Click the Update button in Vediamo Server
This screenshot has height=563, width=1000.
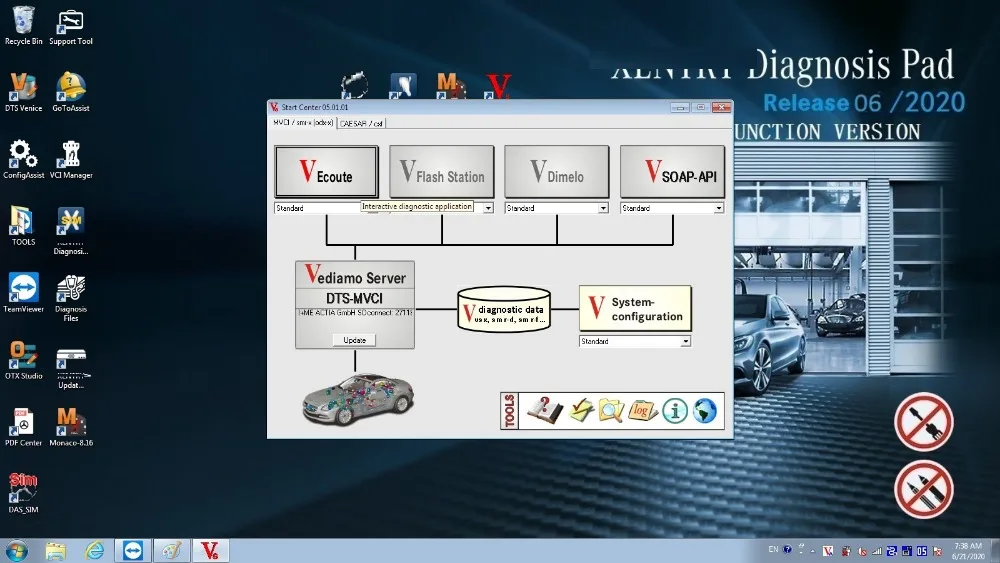pos(355,340)
